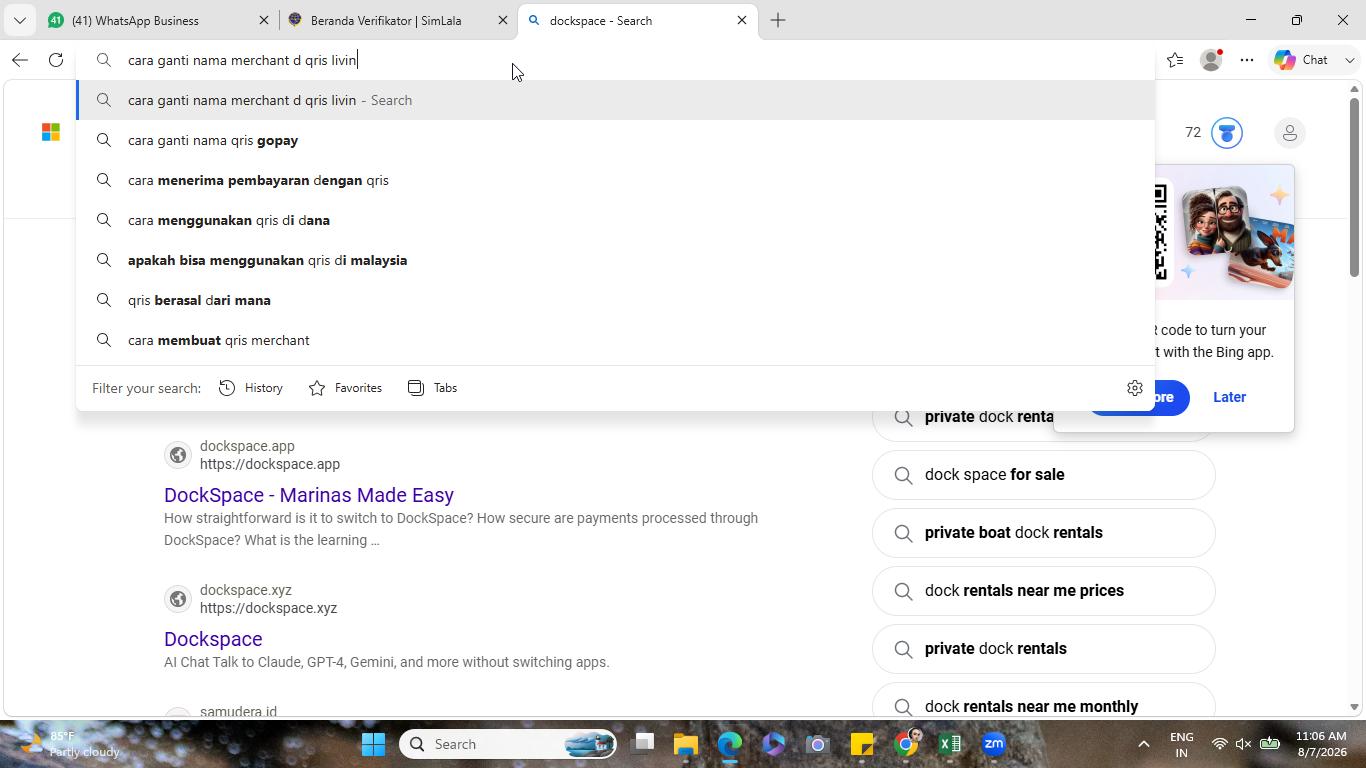This screenshot has height=768, width=1366.
Task: Expand the tab actions dropdown chevron
Action: [20, 20]
